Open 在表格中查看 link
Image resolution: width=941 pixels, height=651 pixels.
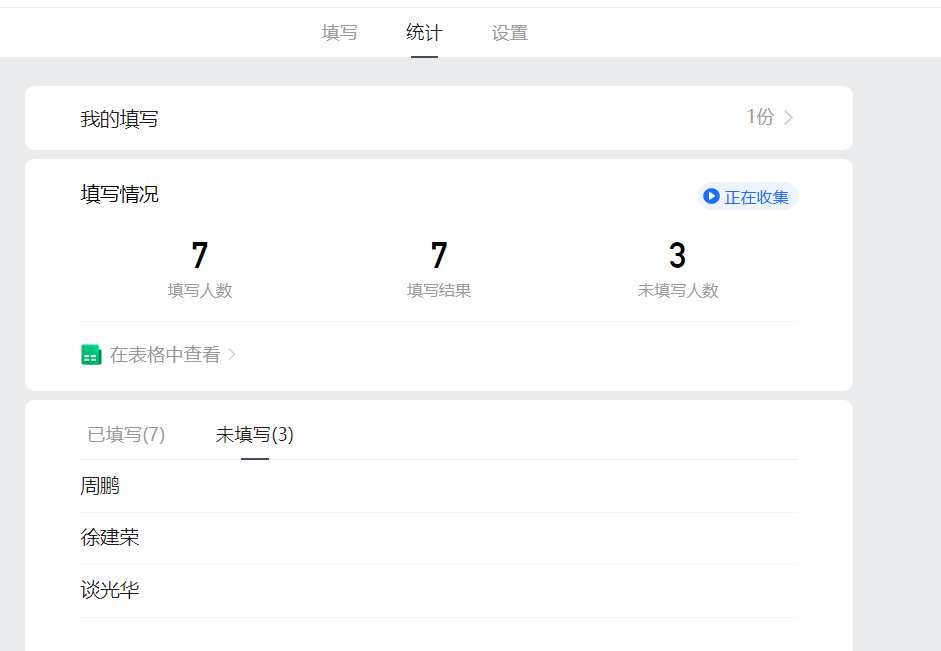157,355
